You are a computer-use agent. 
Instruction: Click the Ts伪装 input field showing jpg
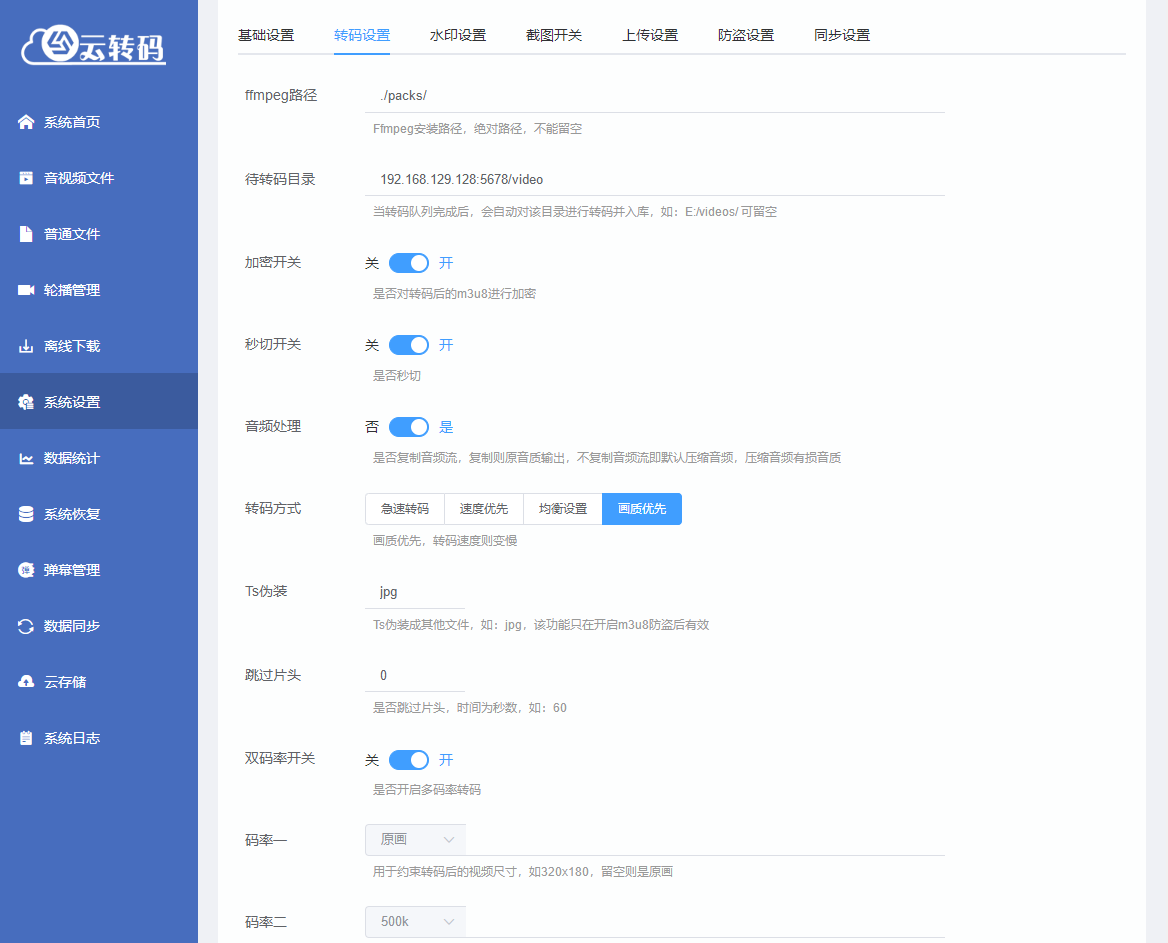414,591
